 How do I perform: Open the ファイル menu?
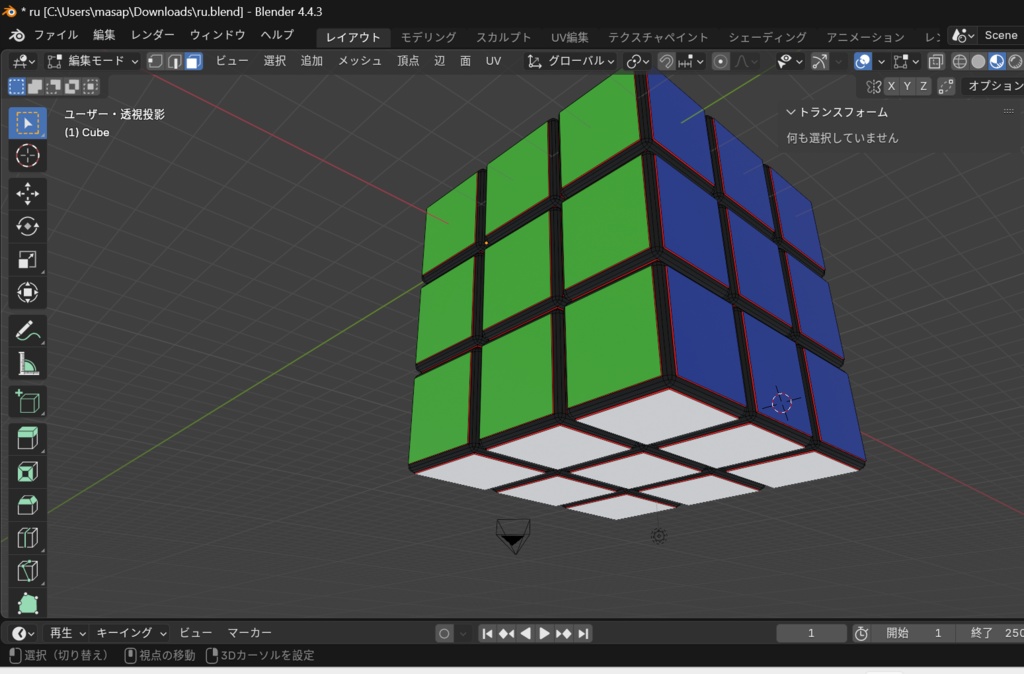[x=56, y=35]
